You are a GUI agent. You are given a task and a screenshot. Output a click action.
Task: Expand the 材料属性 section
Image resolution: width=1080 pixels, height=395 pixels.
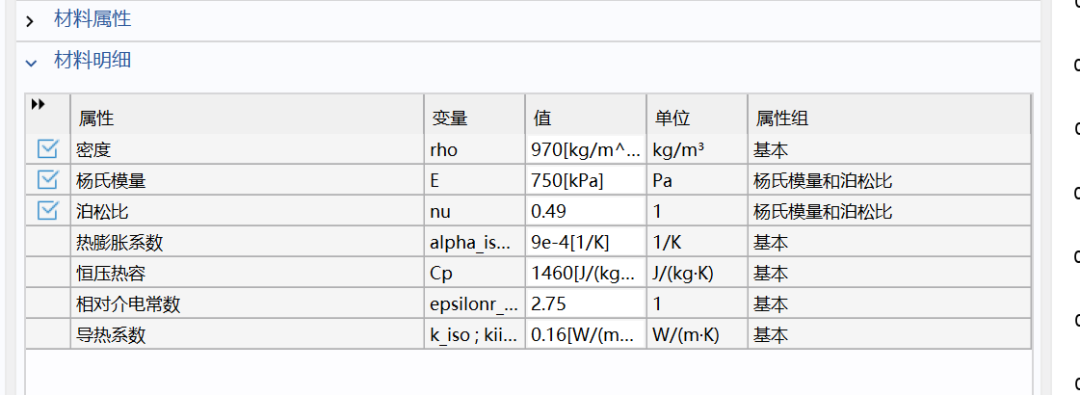coord(30,21)
